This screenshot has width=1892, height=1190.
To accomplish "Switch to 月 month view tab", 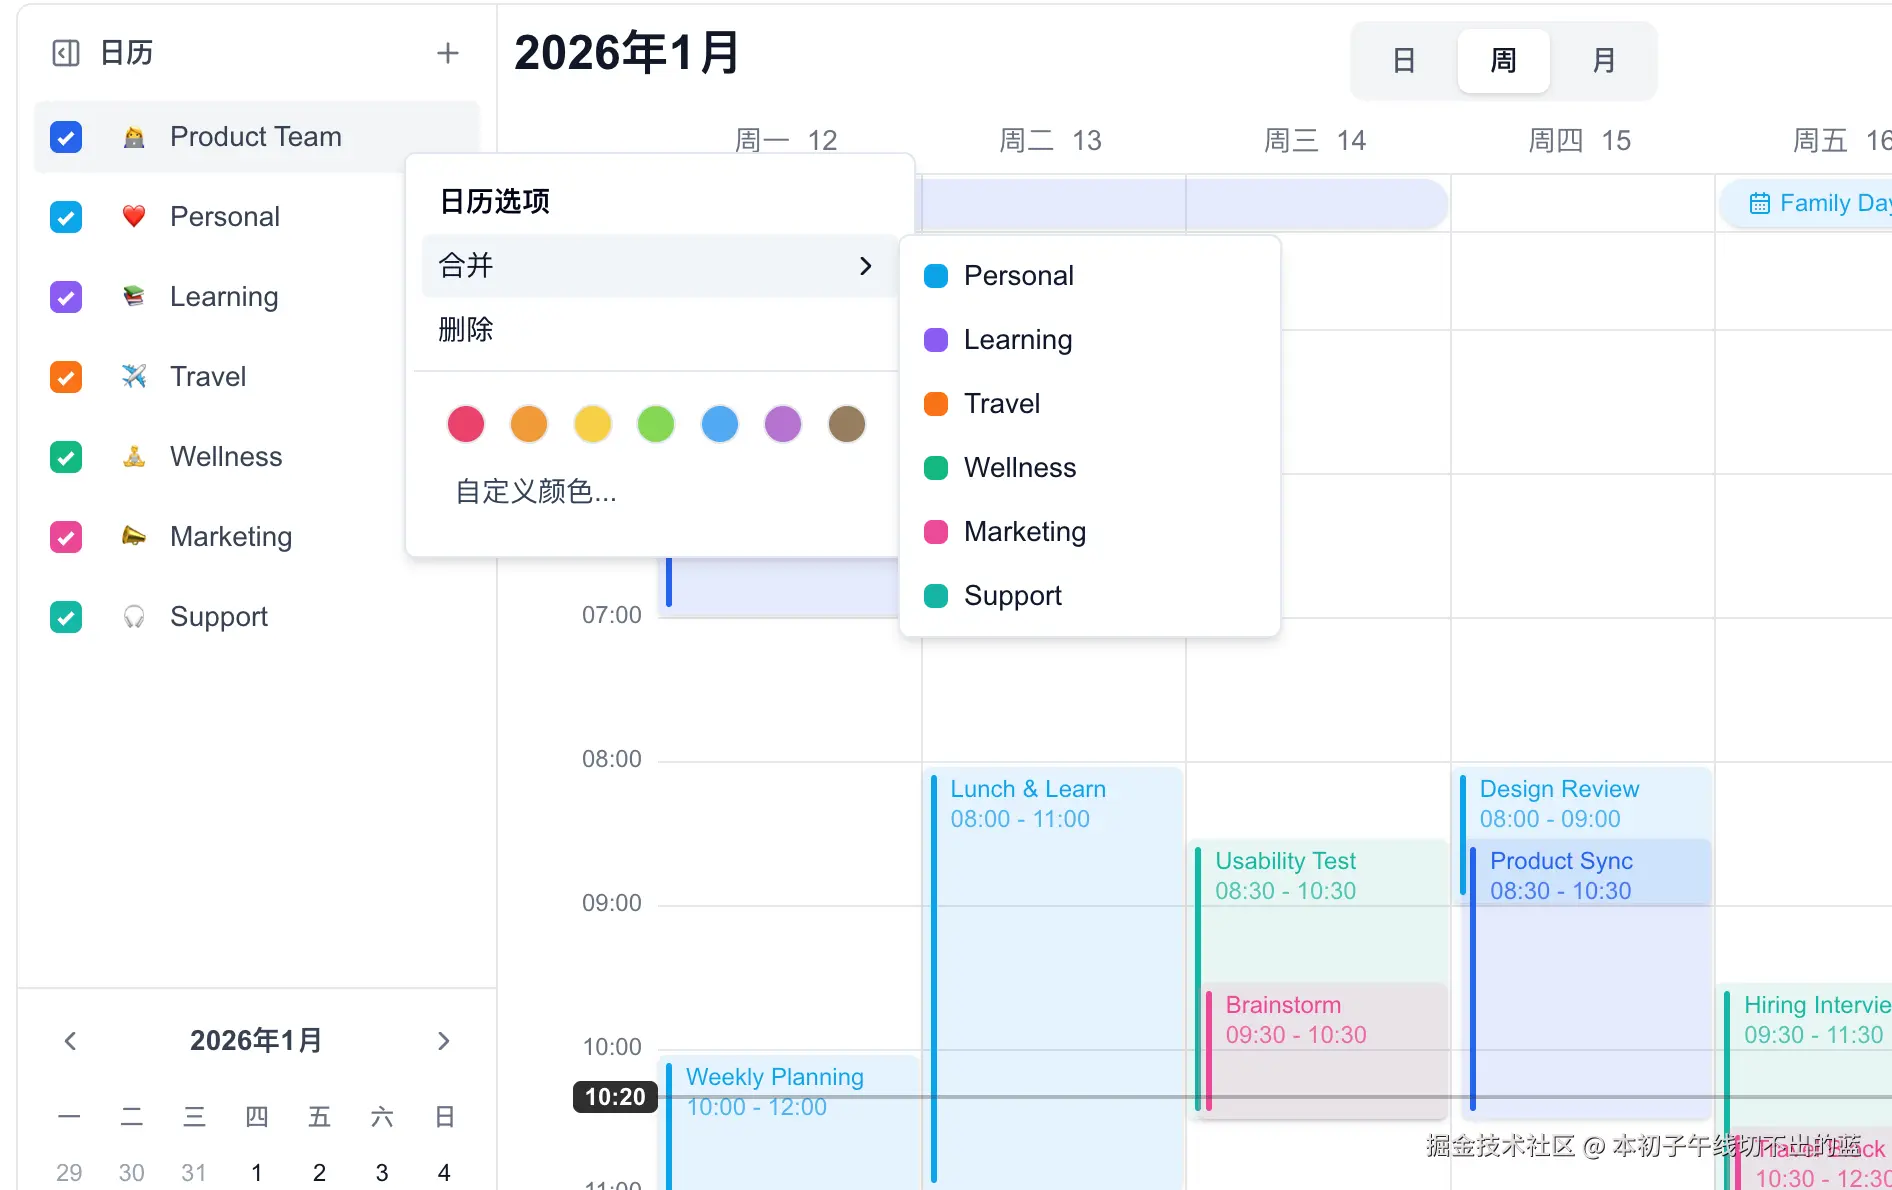I will (x=1604, y=61).
